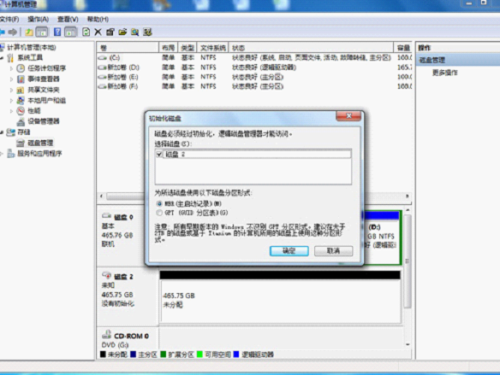Select the 新加卷 (E:) volume row
This screenshot has height=375, width=500.
point(255,77)
